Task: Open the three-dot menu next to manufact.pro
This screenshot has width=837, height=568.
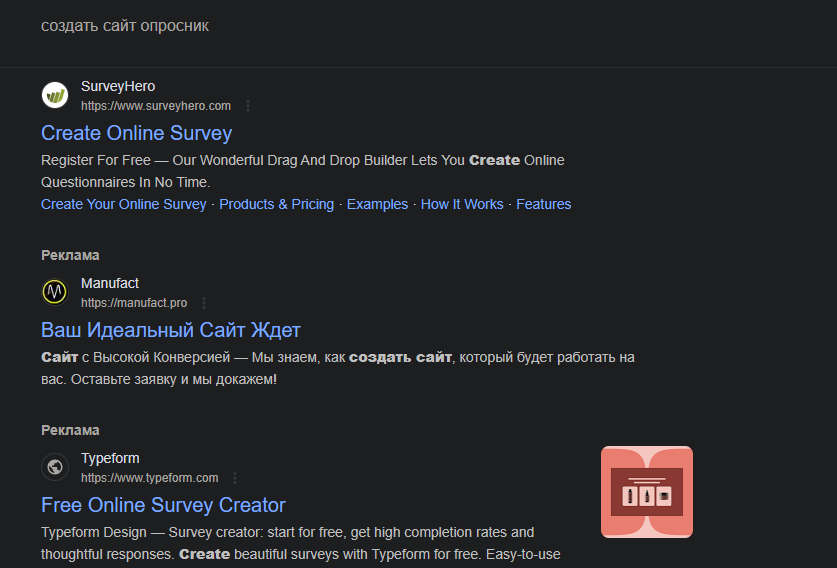Action: pos(204,303)
